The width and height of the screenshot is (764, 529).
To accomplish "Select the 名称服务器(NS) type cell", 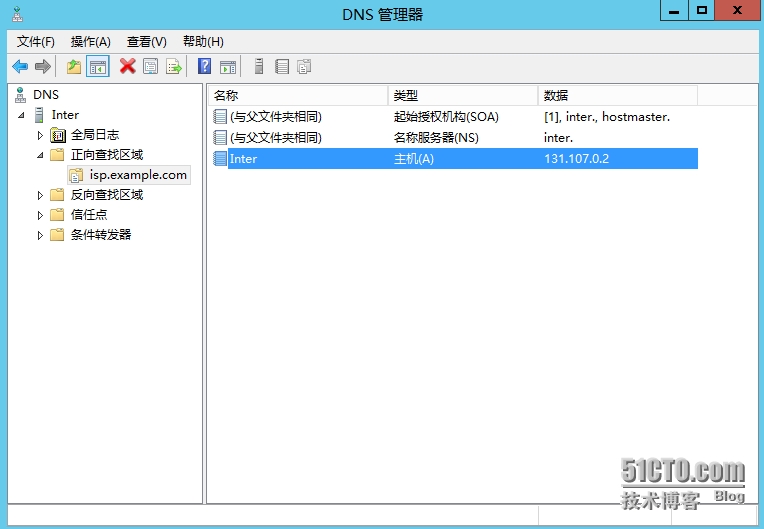I will [436, 138].
